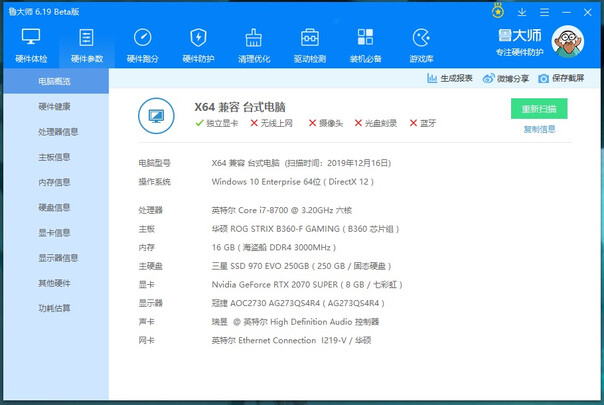604x405 pixels.
Task: Open 显示器信息 in the sidebar
Action: point(56,258)
